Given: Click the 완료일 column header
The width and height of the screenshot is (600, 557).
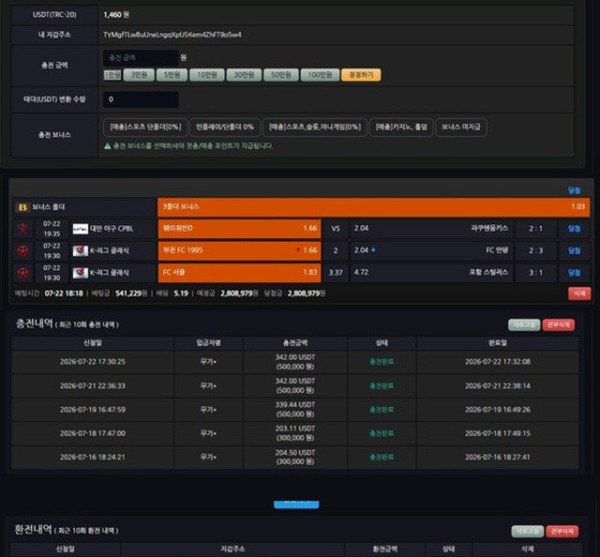Looking at the screenshot, I should click(497, 343).
